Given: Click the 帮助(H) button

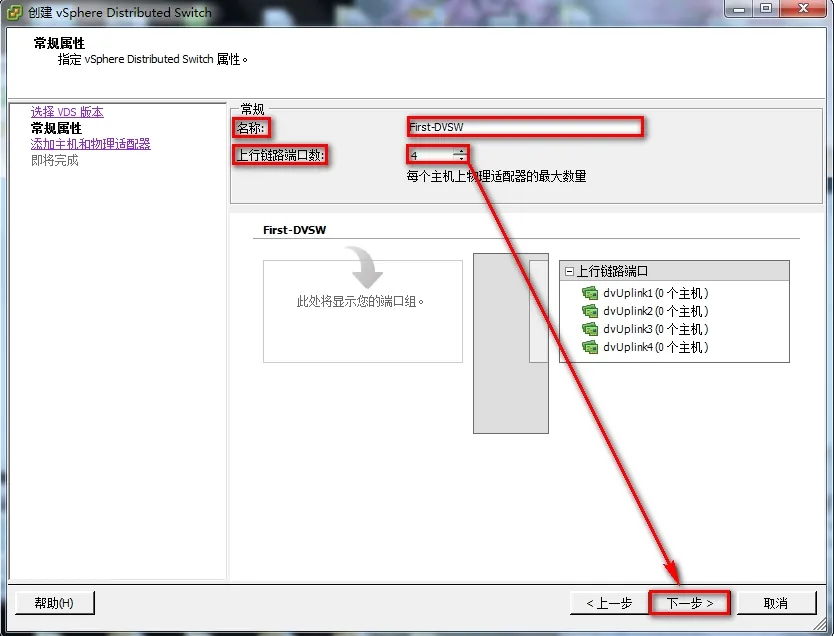Looking at the screenshot, I should (54, 602).
